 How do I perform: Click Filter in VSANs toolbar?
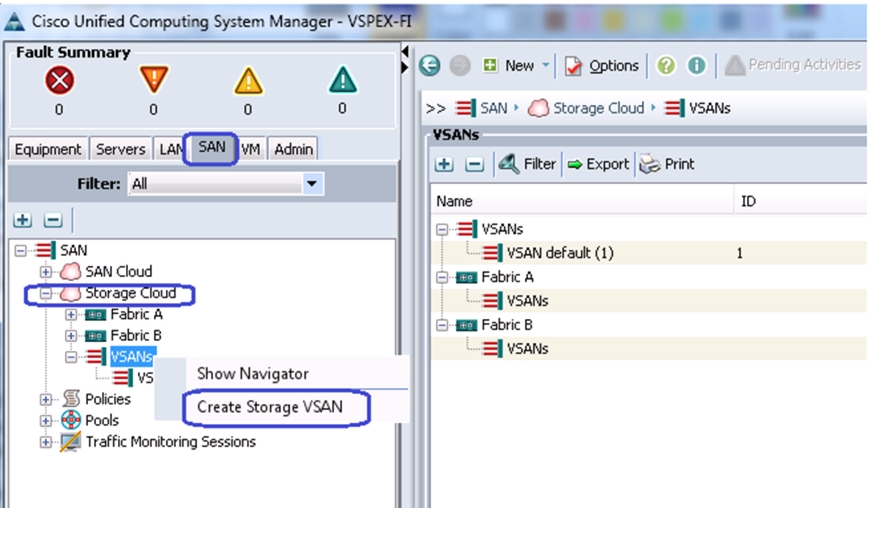pyautogui.click(x=527, y=164)
